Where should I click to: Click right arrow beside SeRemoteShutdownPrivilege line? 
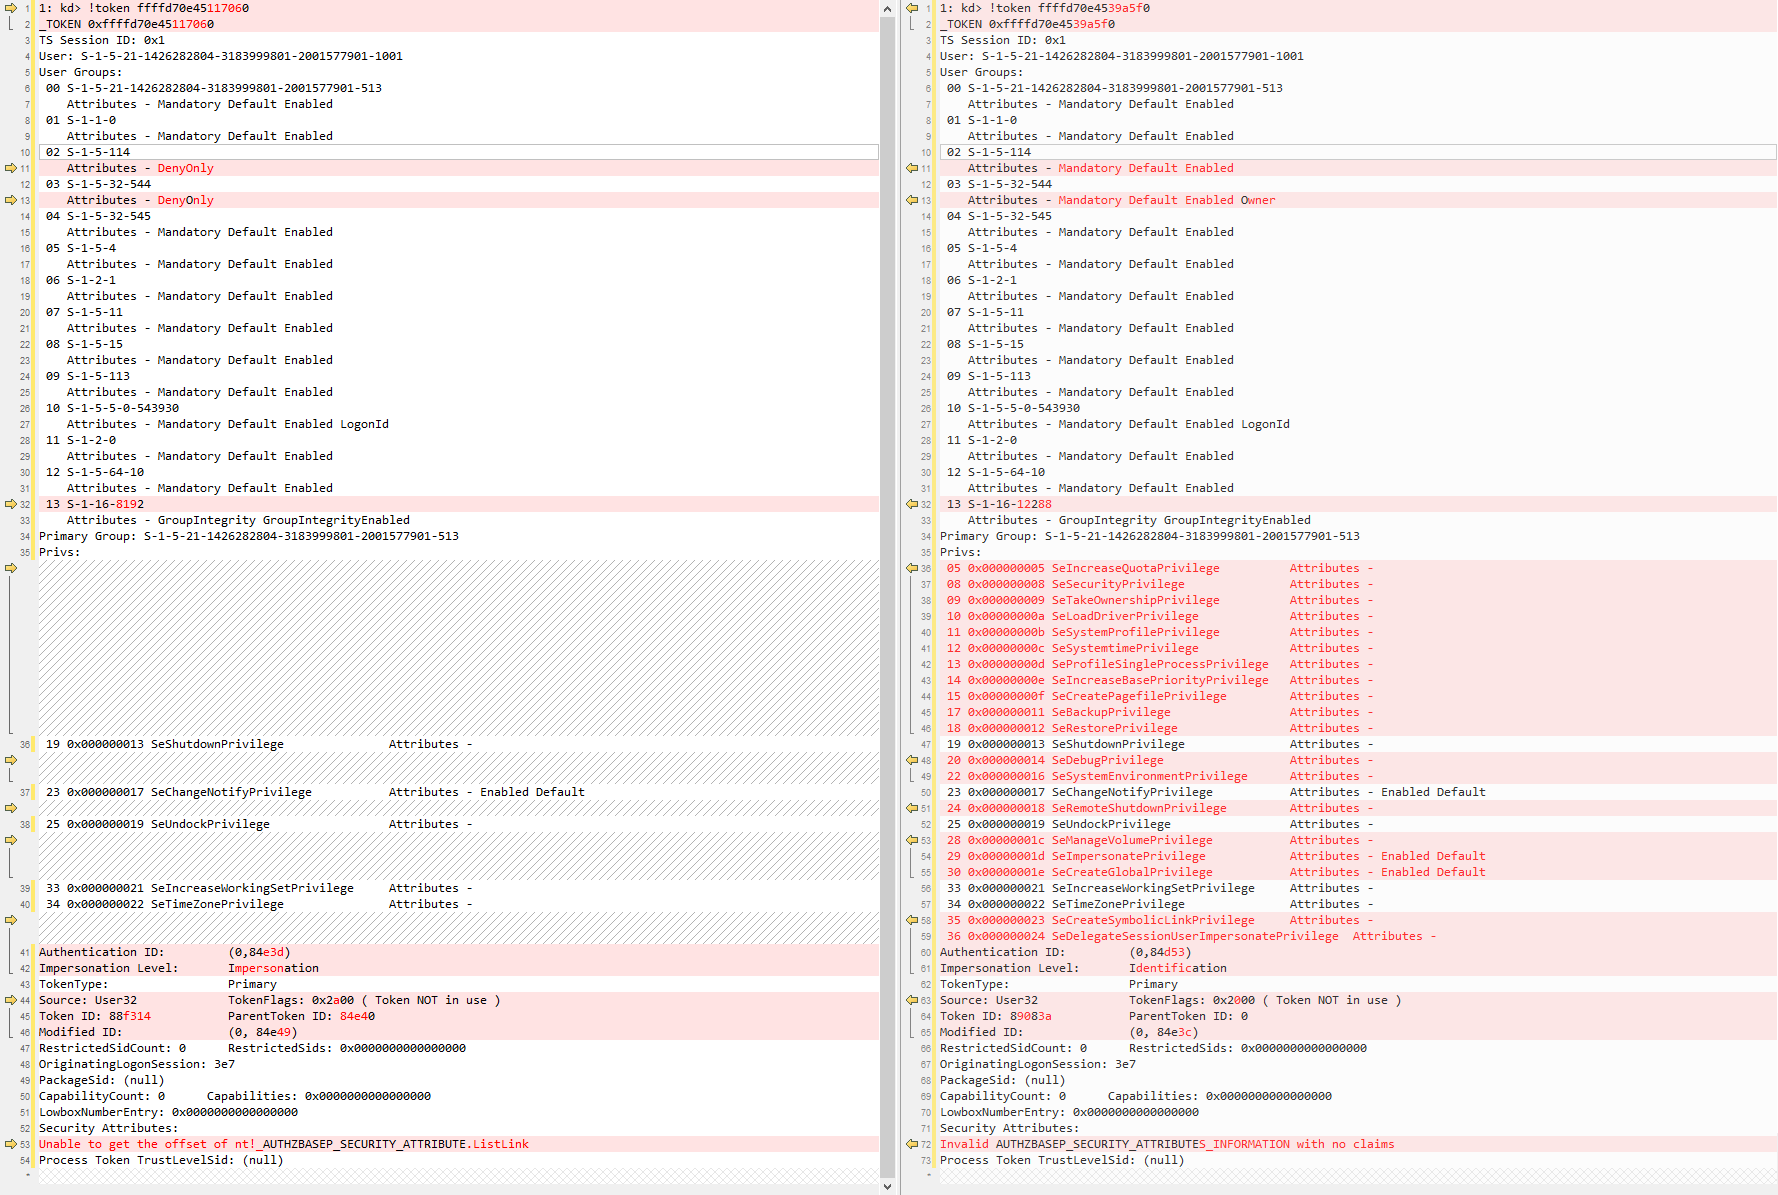coord(912,808)
